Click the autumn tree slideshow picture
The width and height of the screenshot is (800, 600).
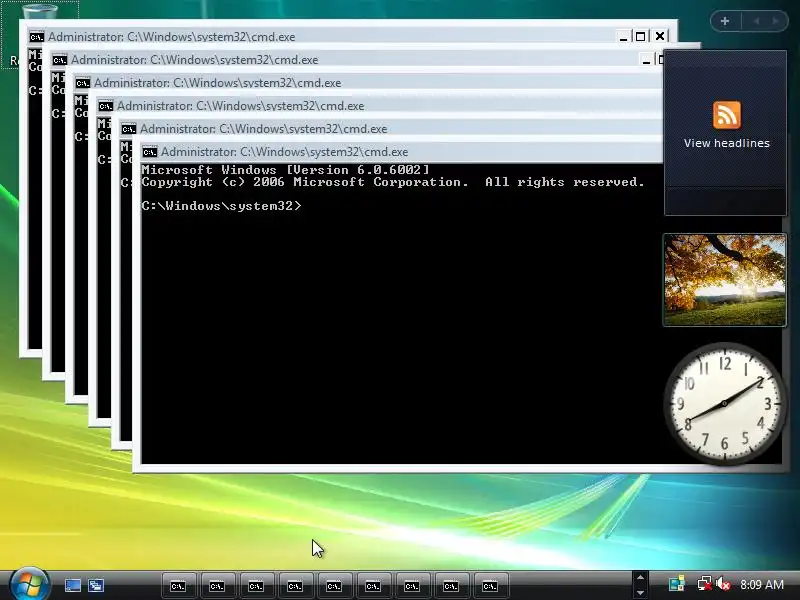tap(724, 280)
